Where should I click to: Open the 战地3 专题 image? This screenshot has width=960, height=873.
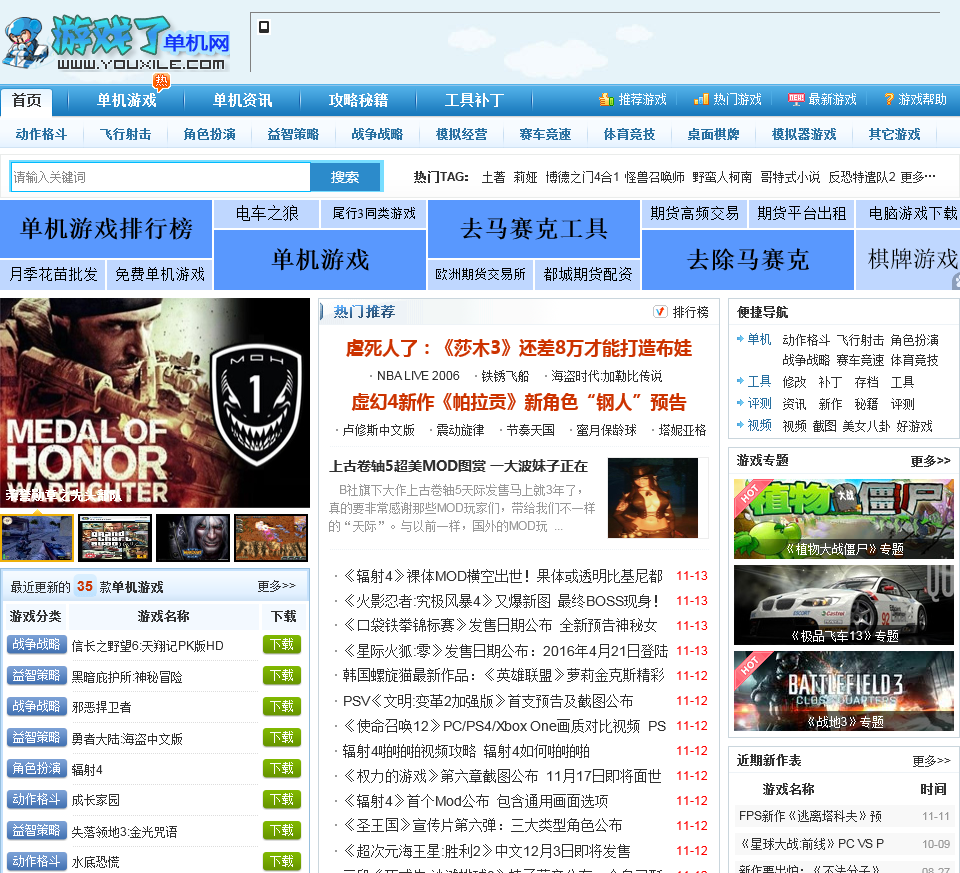[x=844, y=691]
